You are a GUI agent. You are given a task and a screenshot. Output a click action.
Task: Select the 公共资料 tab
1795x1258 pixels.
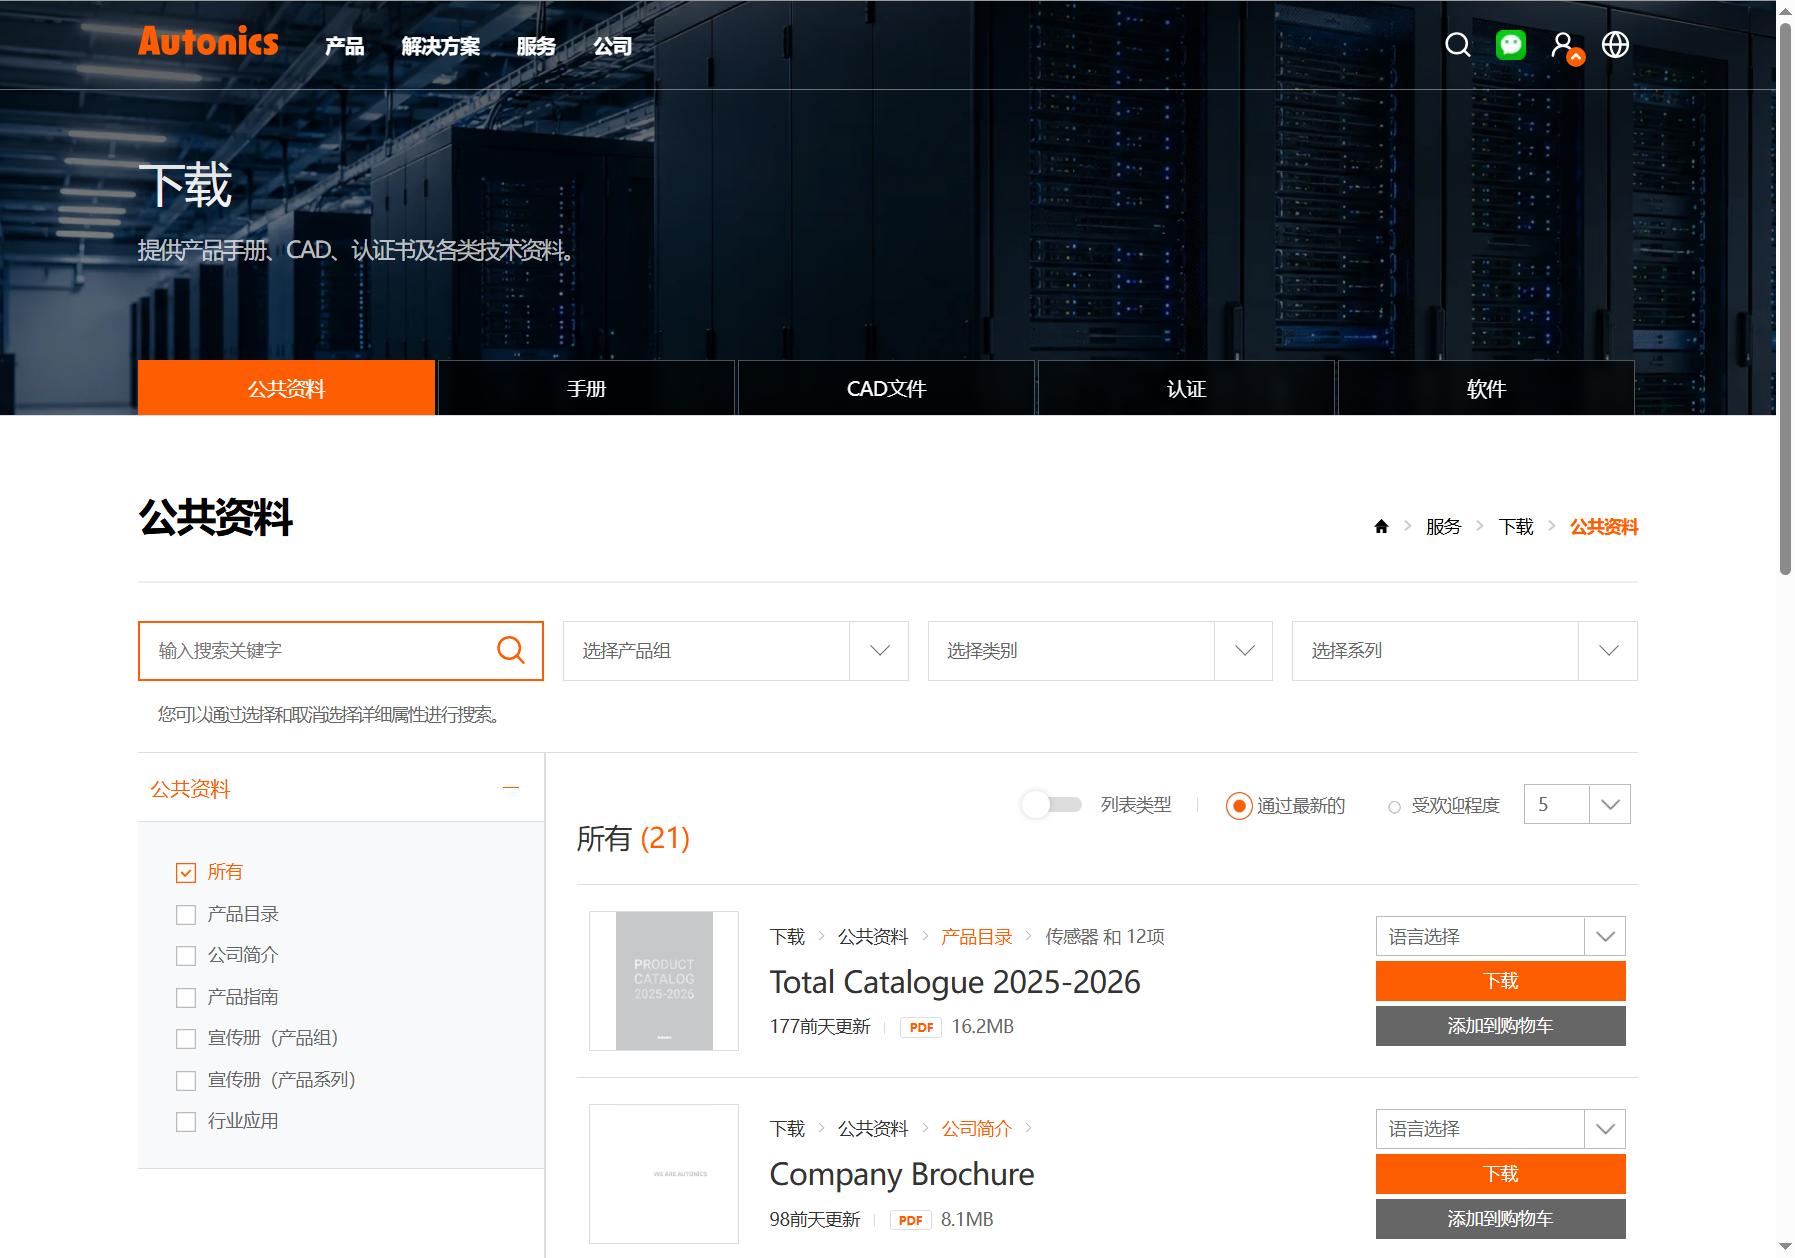click(x=286, y=388)
